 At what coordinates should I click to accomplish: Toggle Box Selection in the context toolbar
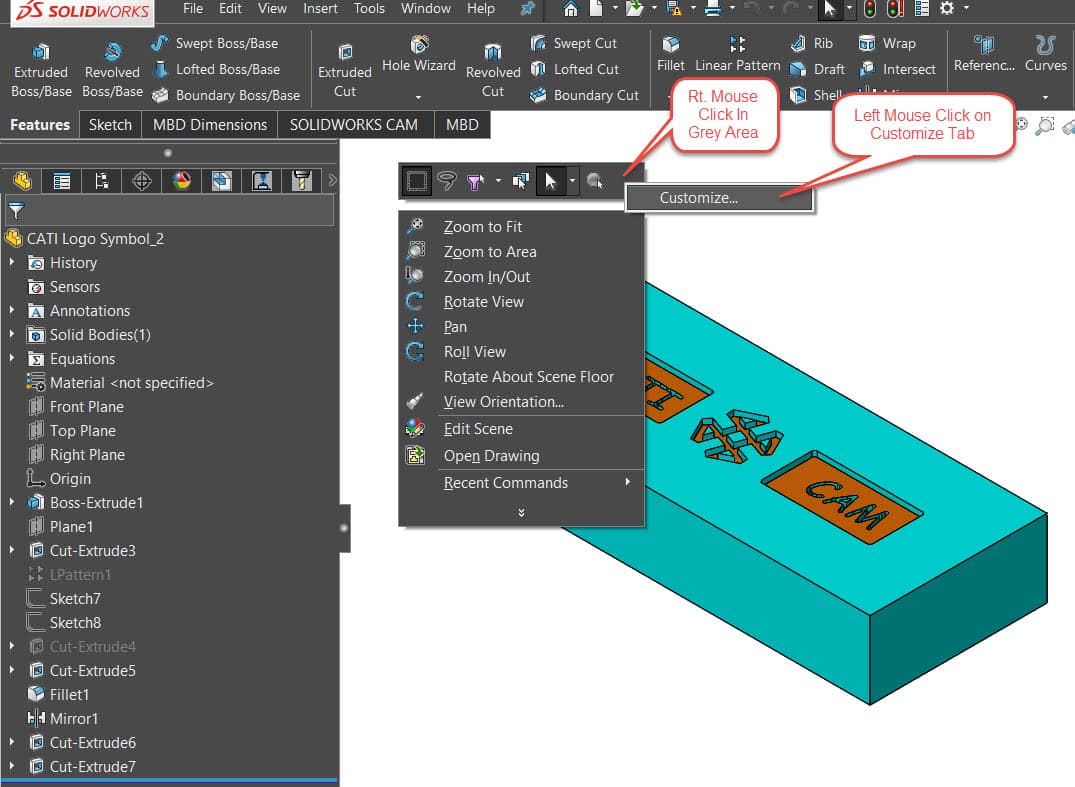point(417,181)
